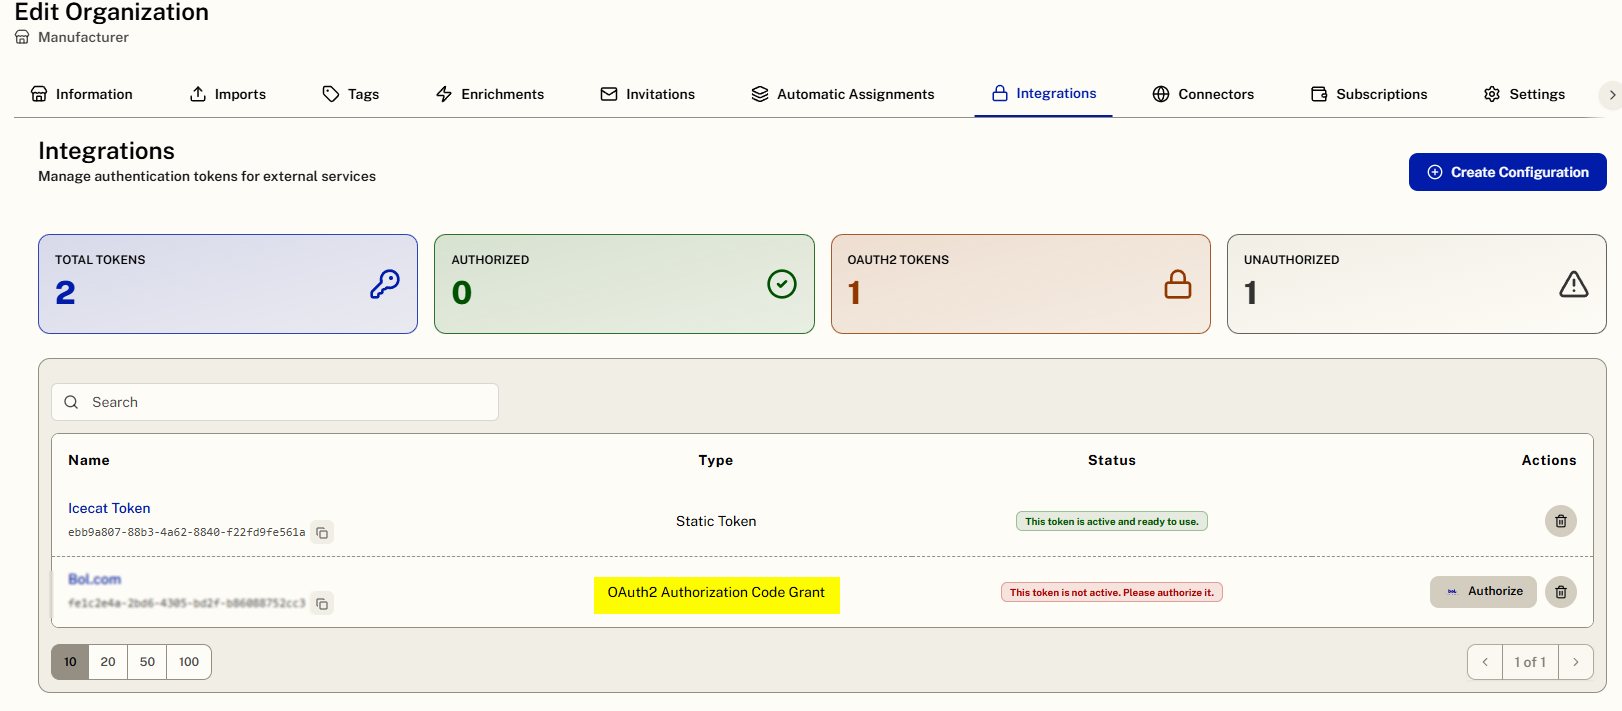The width and height of the screenshot is (1622, 711).
Task: Click the checkmark icon in Authorized card
Action: [x=782, y=284]
